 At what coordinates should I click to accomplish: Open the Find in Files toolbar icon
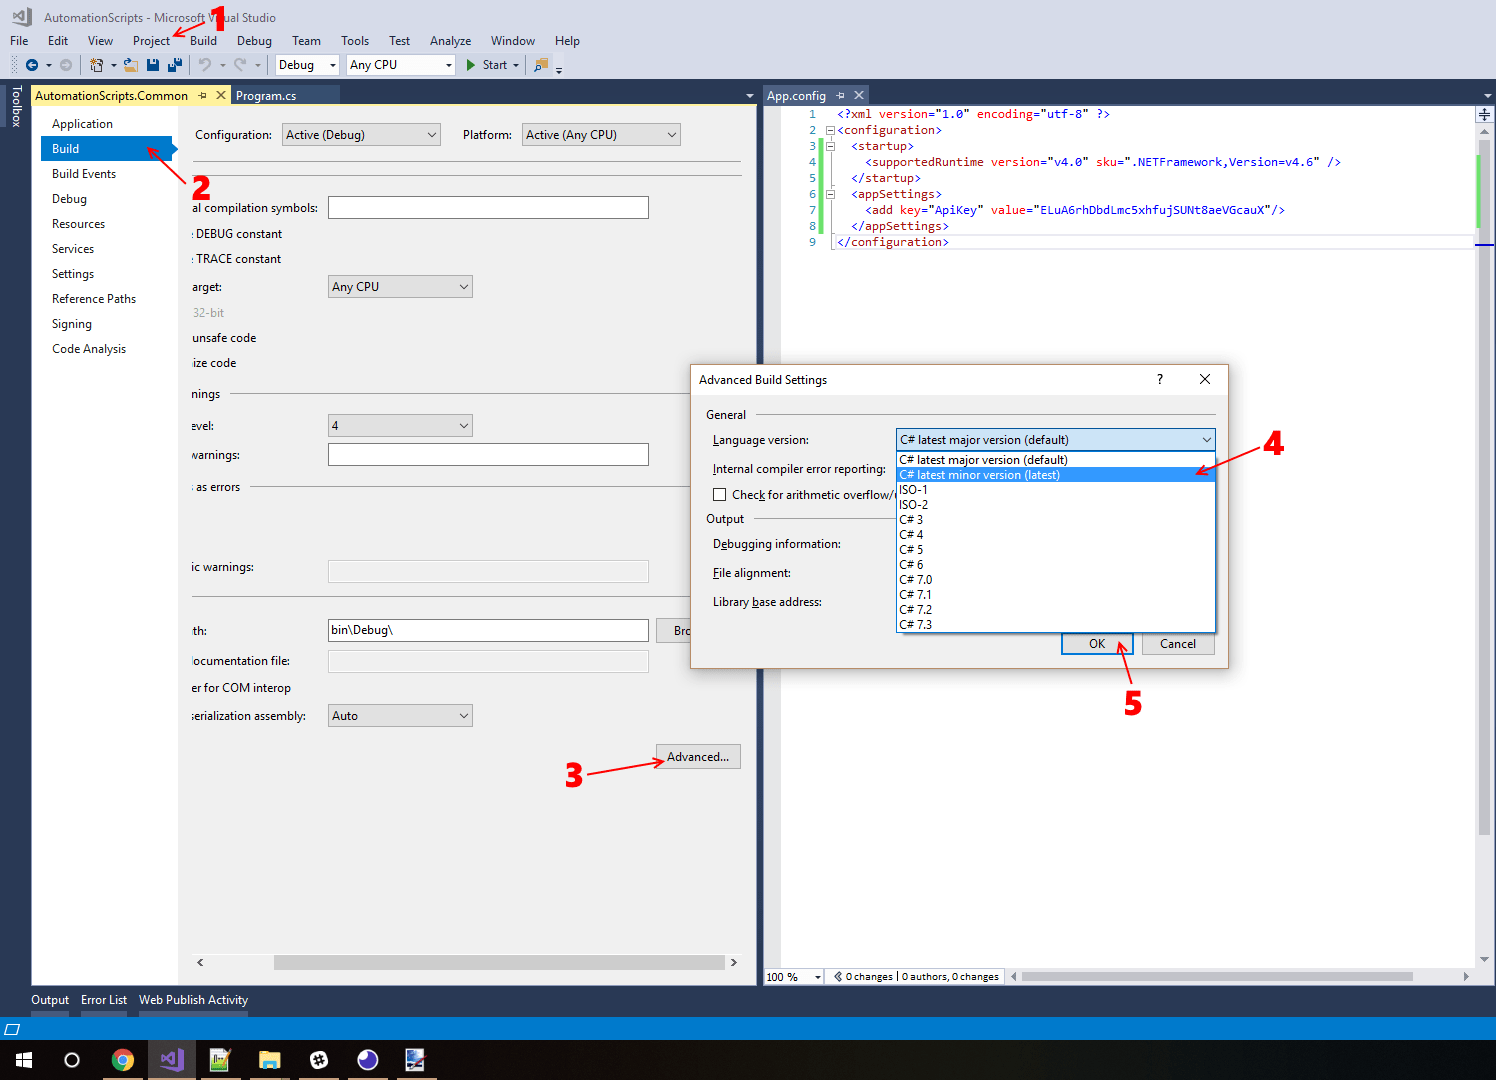tap(541, 64)
